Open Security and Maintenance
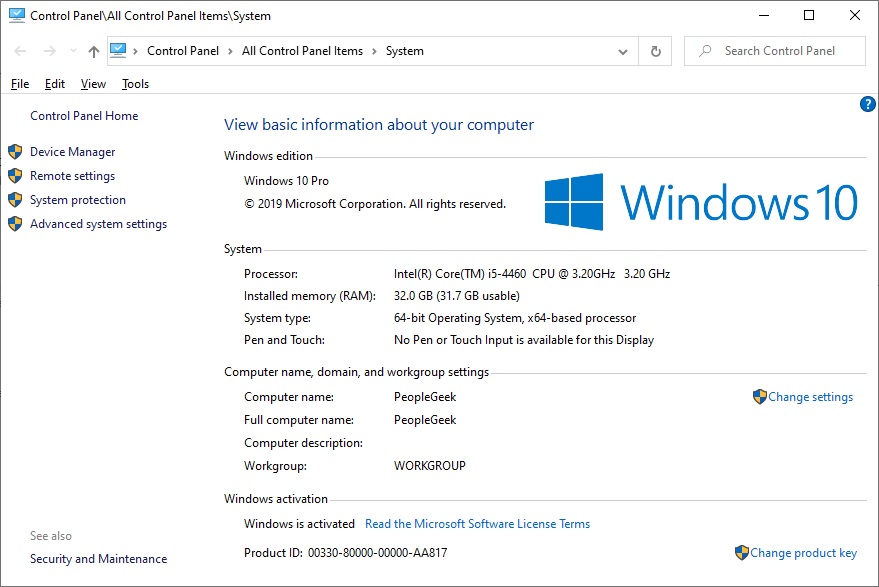 99,559
